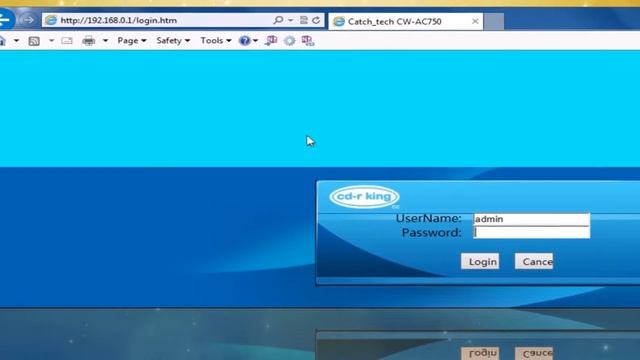Click the UserName field containing admin
Image resolution: width=640 pixels, height=360 pixels.
click(x=531, y=219)
